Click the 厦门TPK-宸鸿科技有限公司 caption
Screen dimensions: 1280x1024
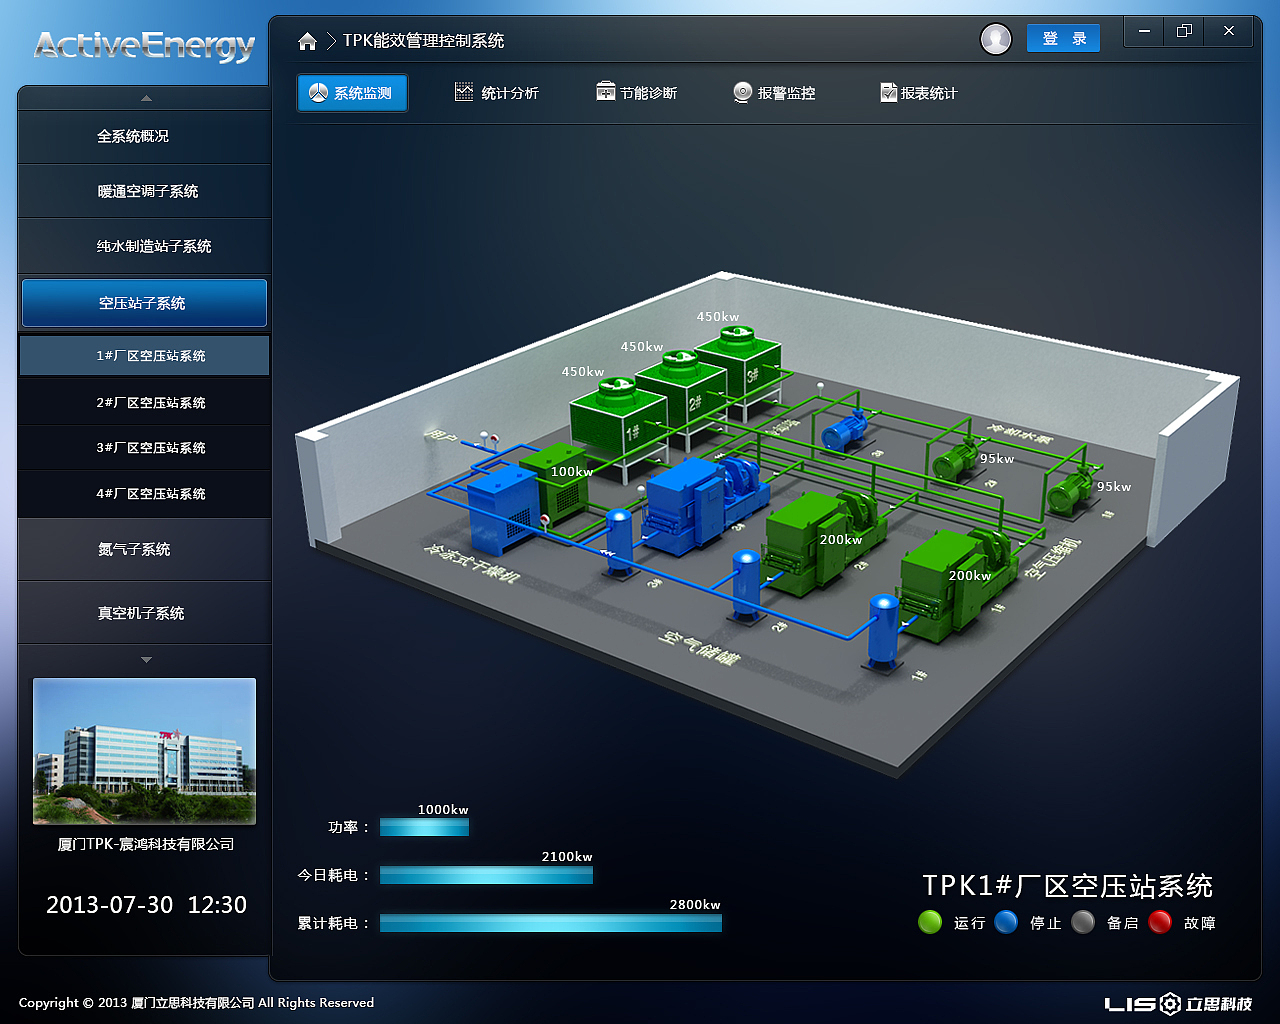[146, 845]
